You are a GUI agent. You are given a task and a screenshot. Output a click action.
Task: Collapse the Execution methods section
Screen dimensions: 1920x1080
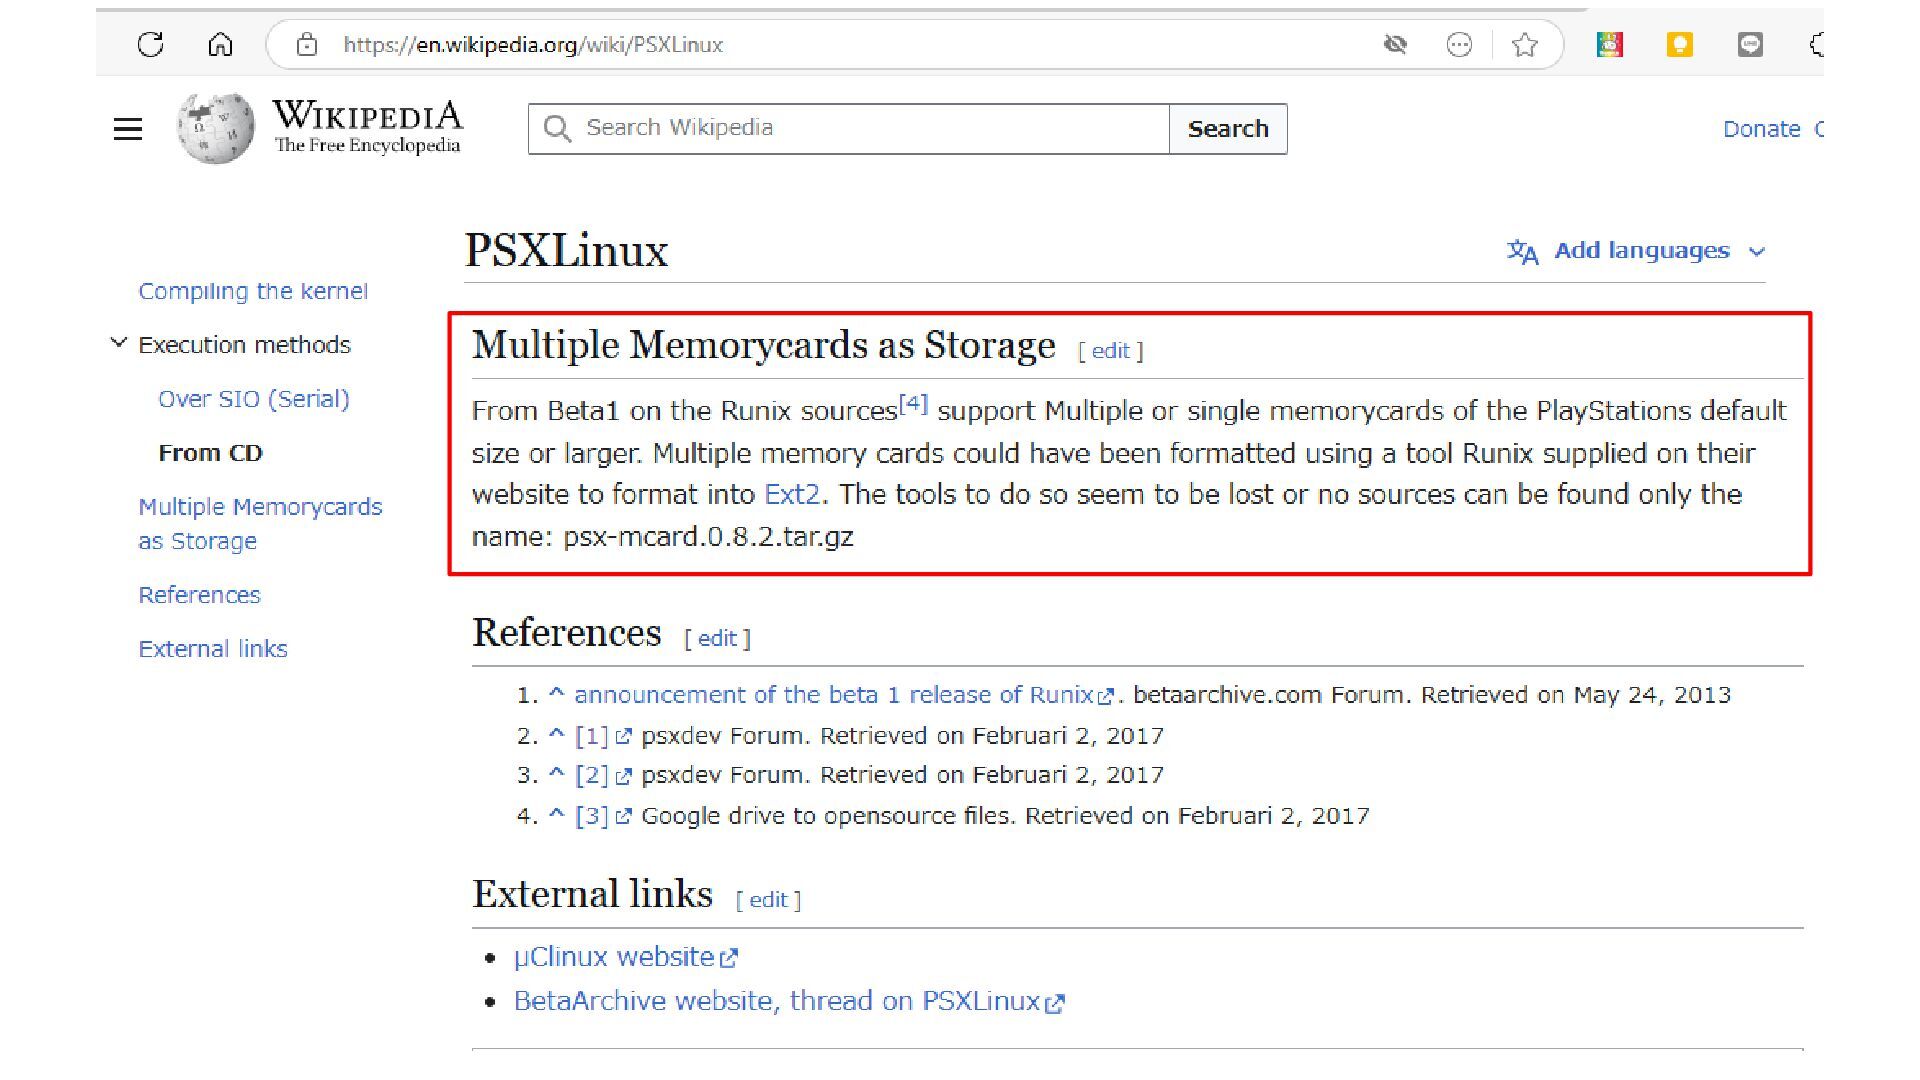[119, 343]
